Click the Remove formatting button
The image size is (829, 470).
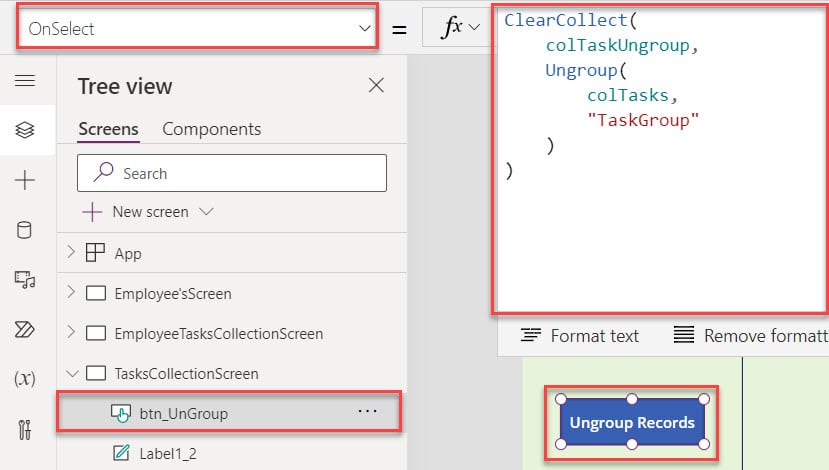[x=750, y=336]
